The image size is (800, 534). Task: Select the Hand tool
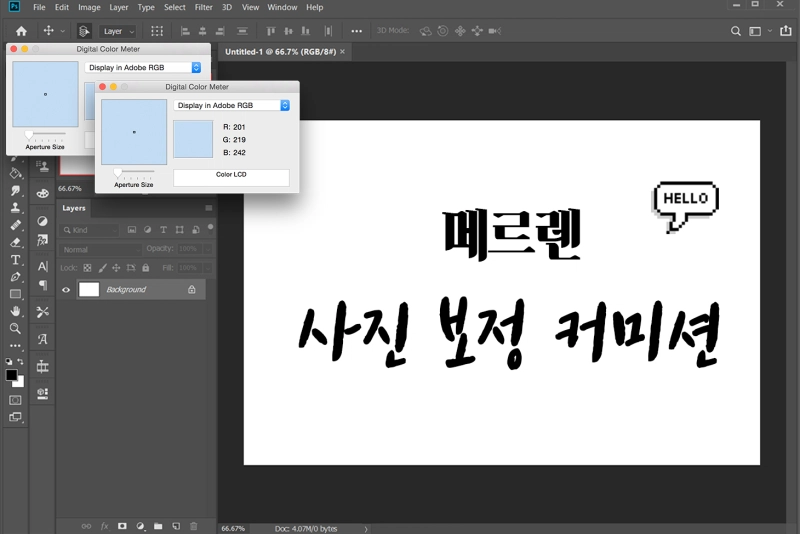(x=15, y=311)
